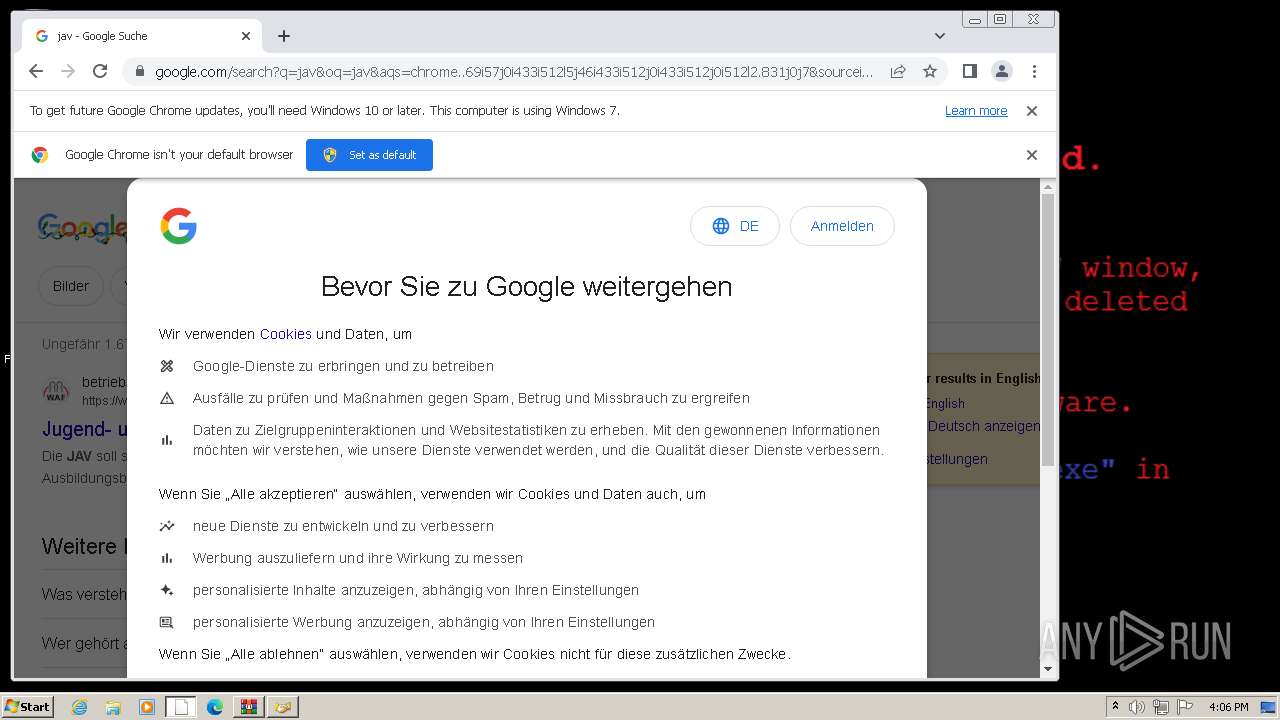Click the scrollbar down arrow
The height and width of the screenshot is (720, 1280).
click(x=1048, y=669)
